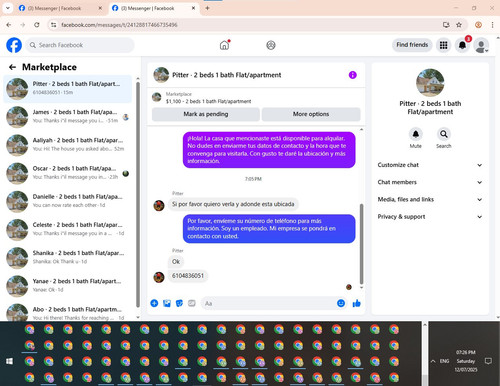Image resolution: width=500 pixels, height=386 pixels.
Task: Click Pitter's profile picture in right panel
Action: [430, 83]
